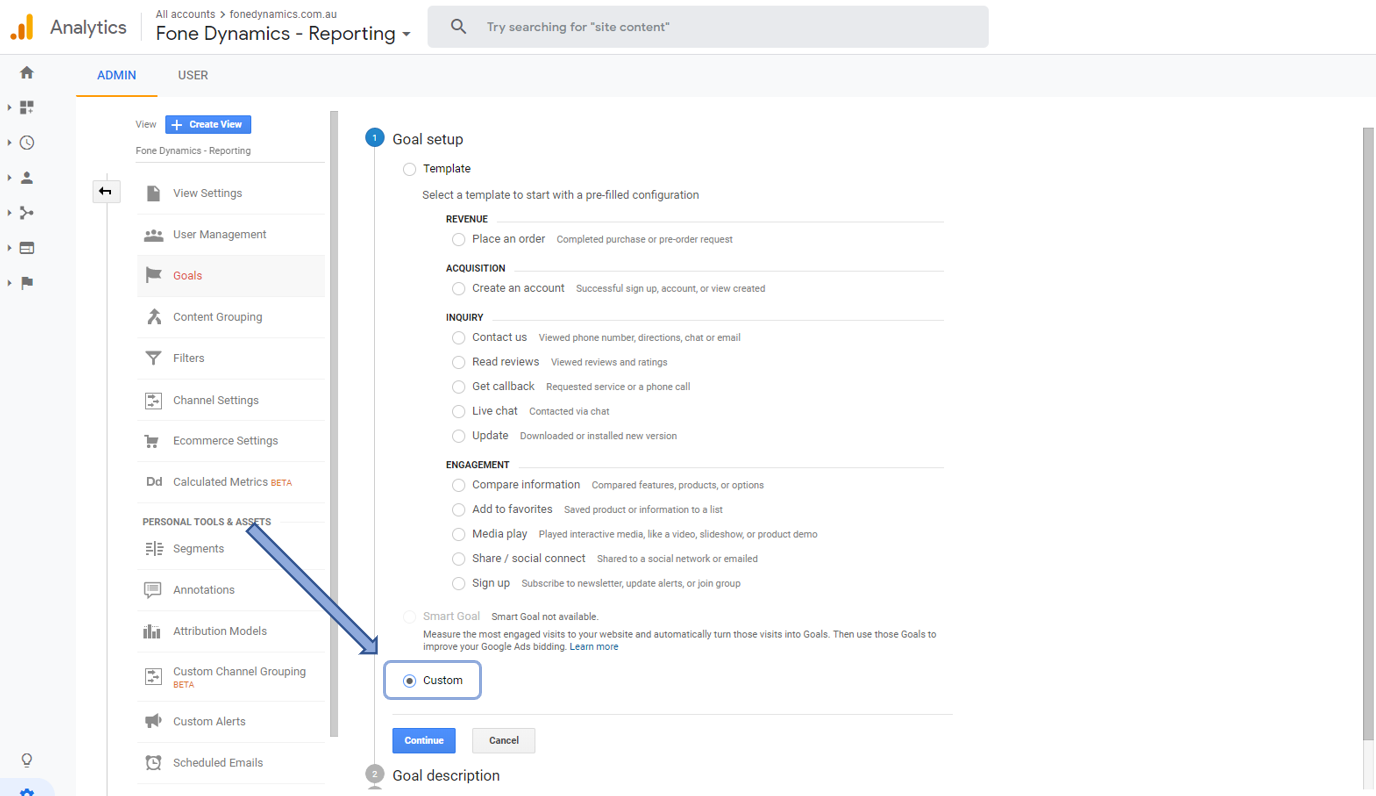Click the User Management people icon
Viewport: 1376px width, 796px height.
[x=153, y=235]
